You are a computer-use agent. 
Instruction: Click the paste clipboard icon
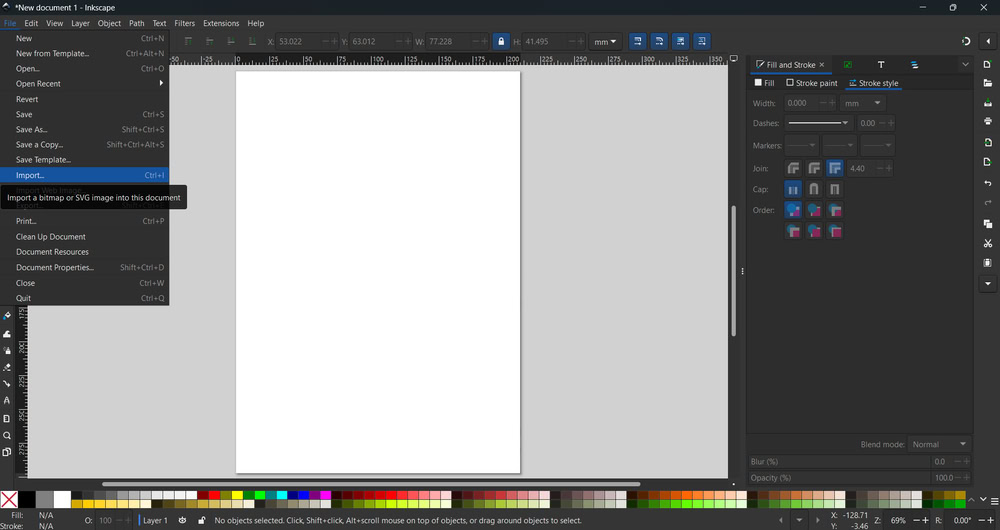tap(987, 263)
